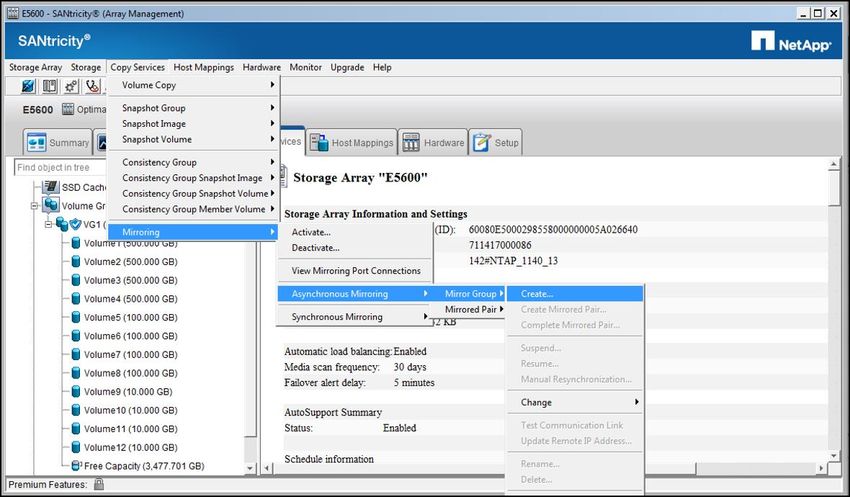Open the Storage menu
The height and width of the screenshot is (497, 850).
(86, 67)
